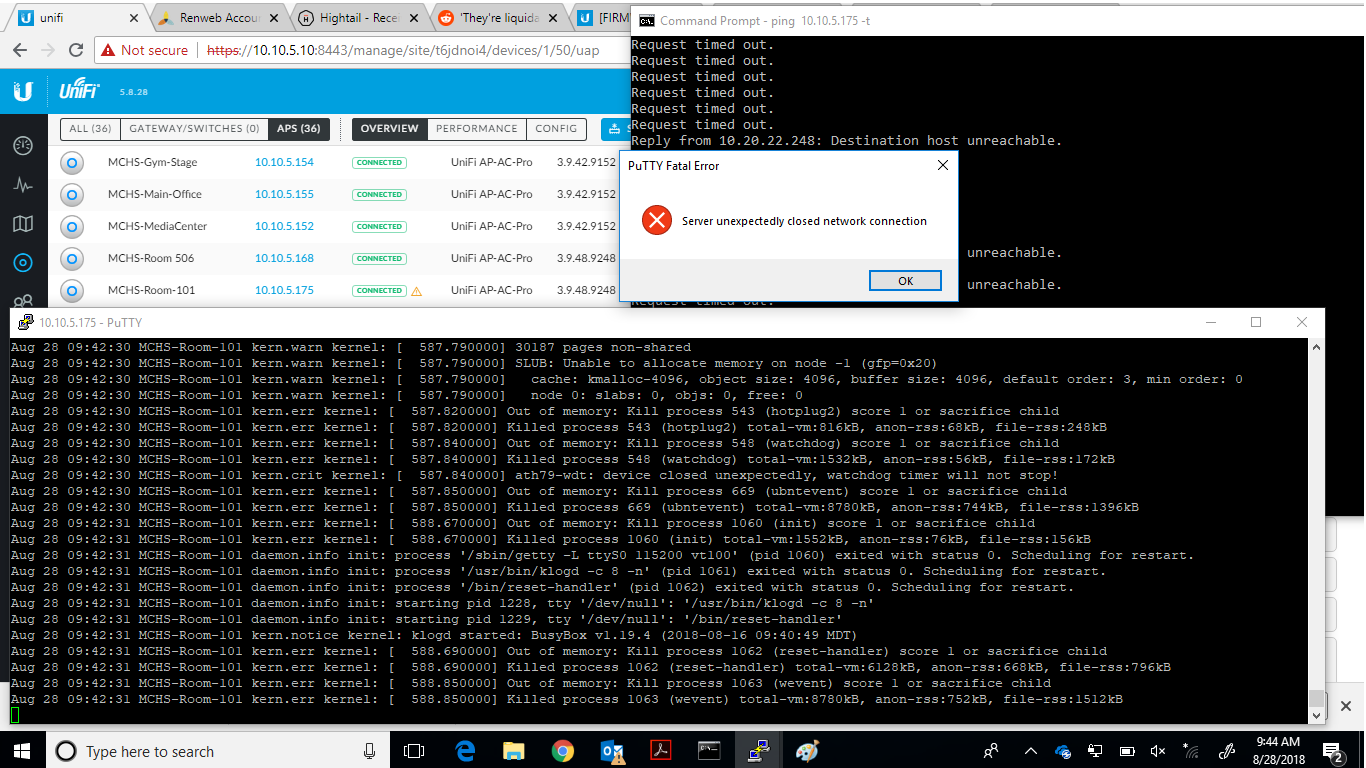Reload the page with the browser refresh icon
Viewport: 1366px width, 768px height.
pyautogui.click(x=75, y=50)
